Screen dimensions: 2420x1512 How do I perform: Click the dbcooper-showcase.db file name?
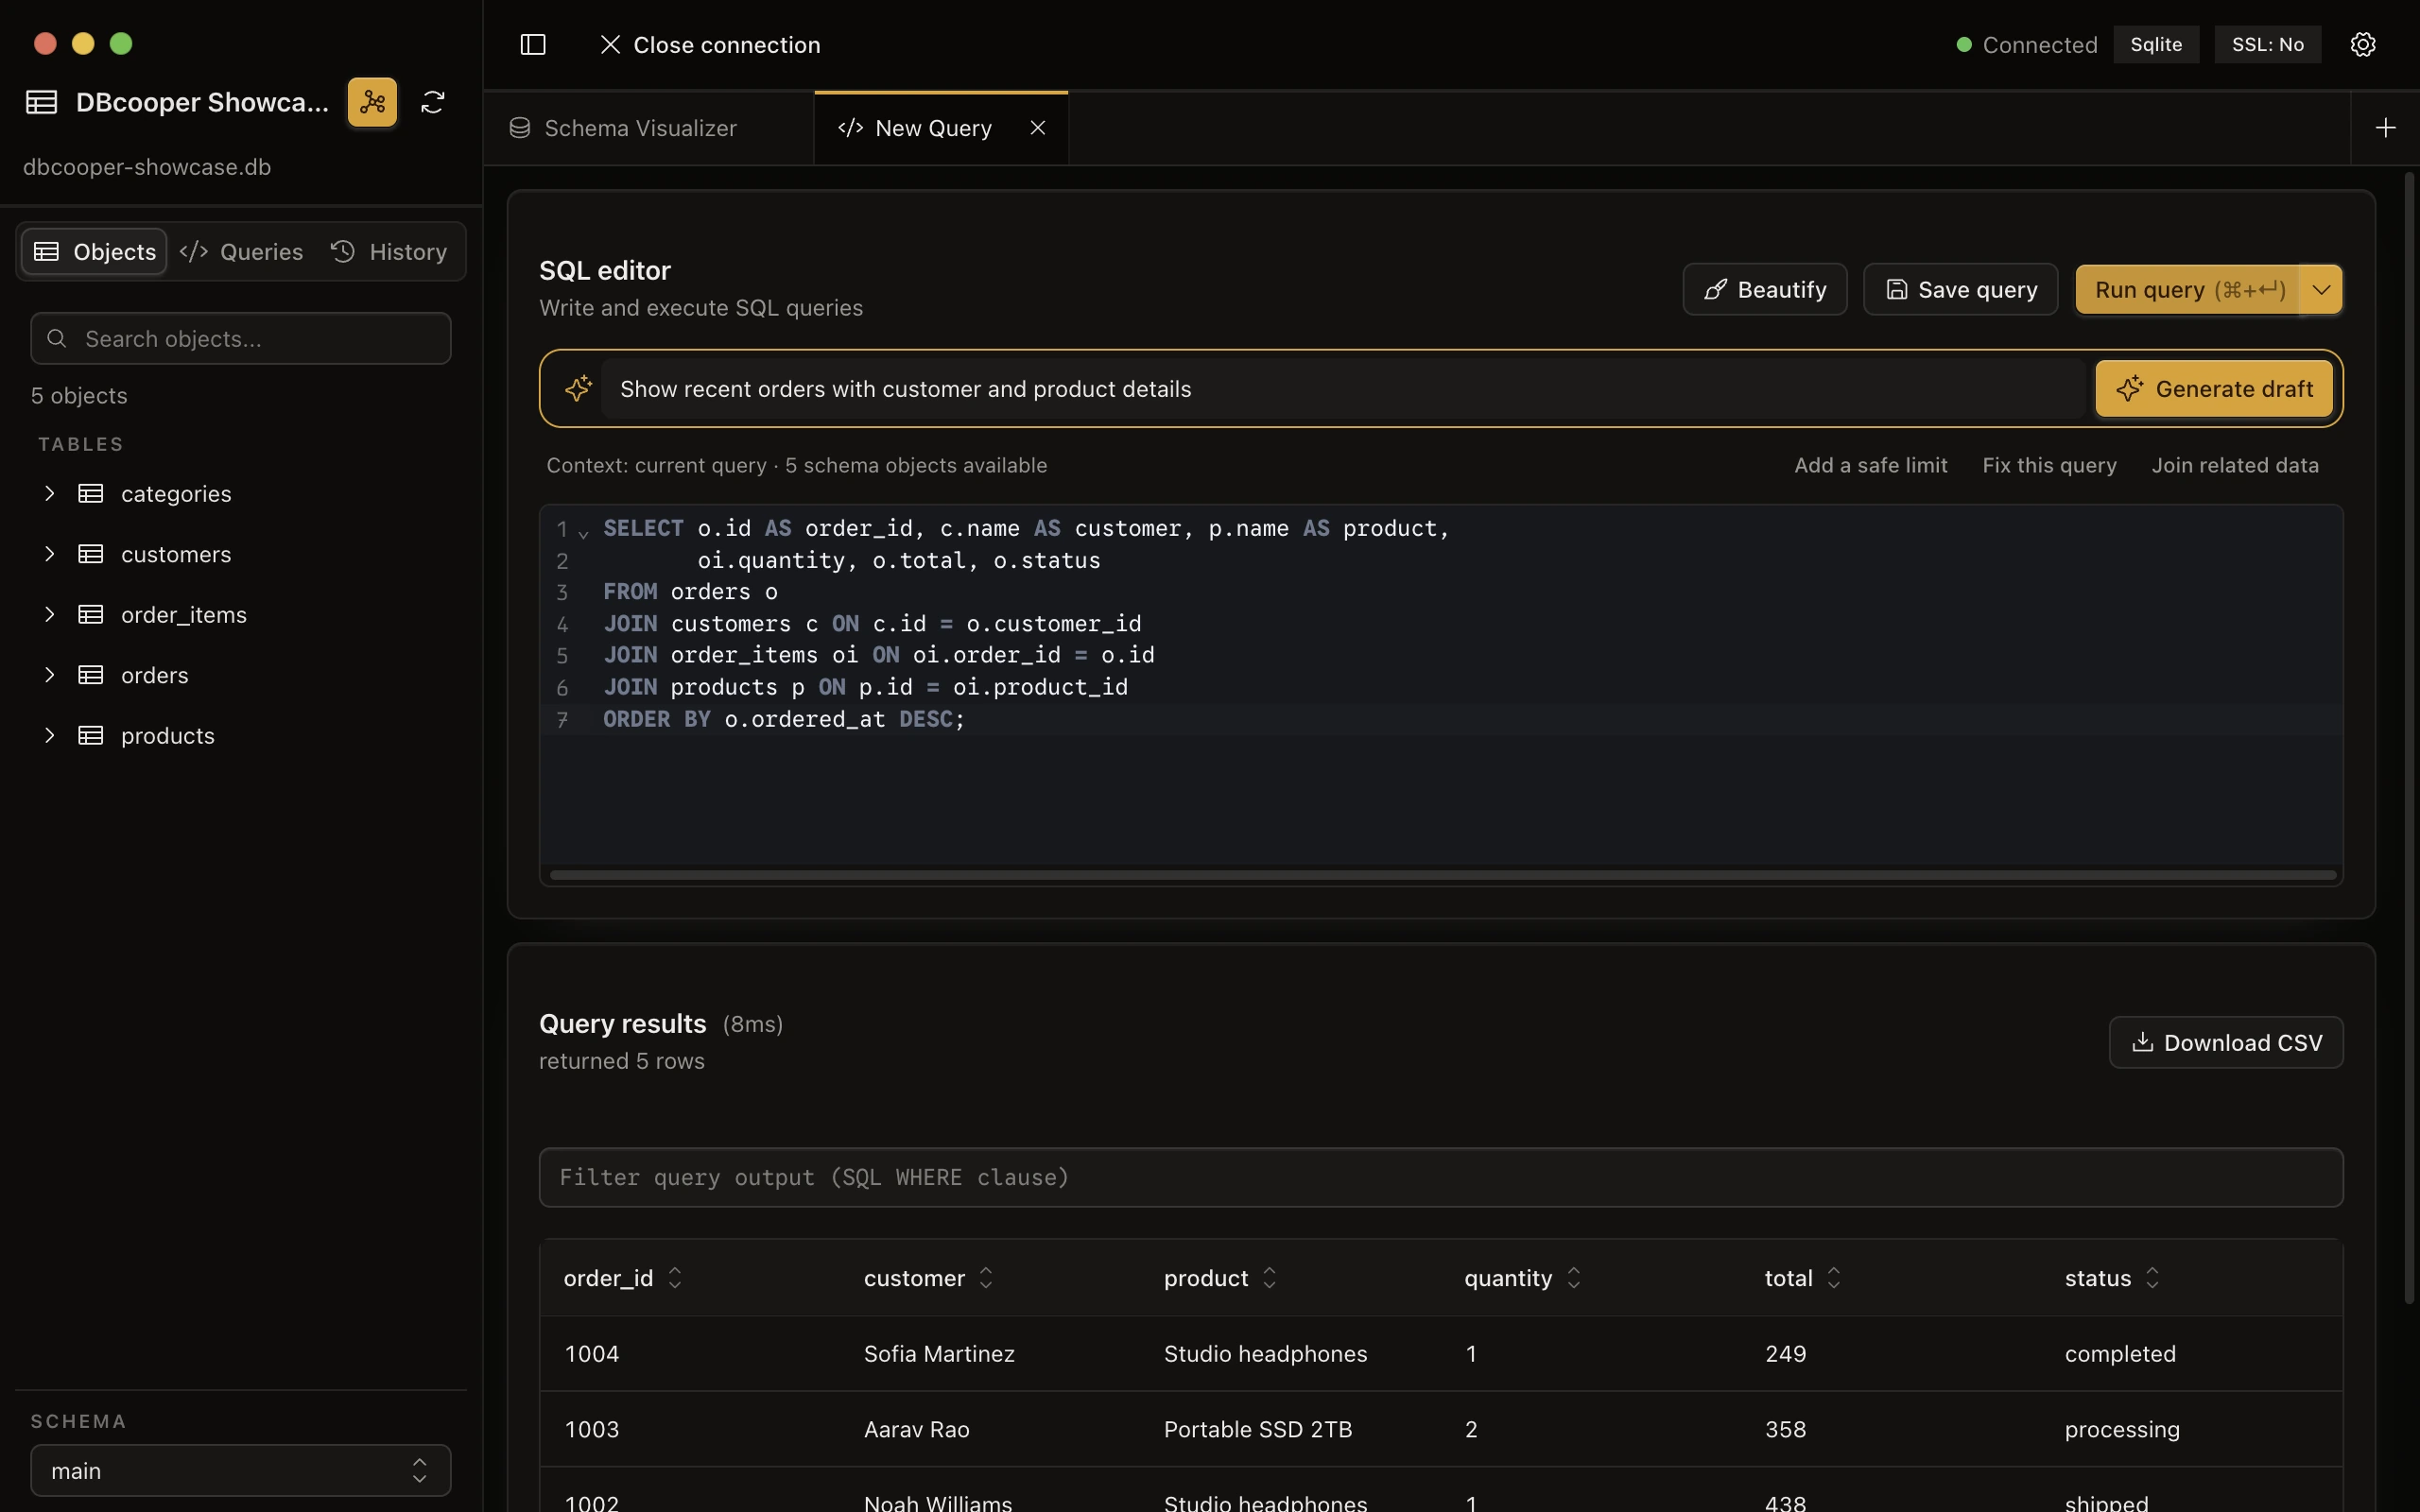pos(147,167)
